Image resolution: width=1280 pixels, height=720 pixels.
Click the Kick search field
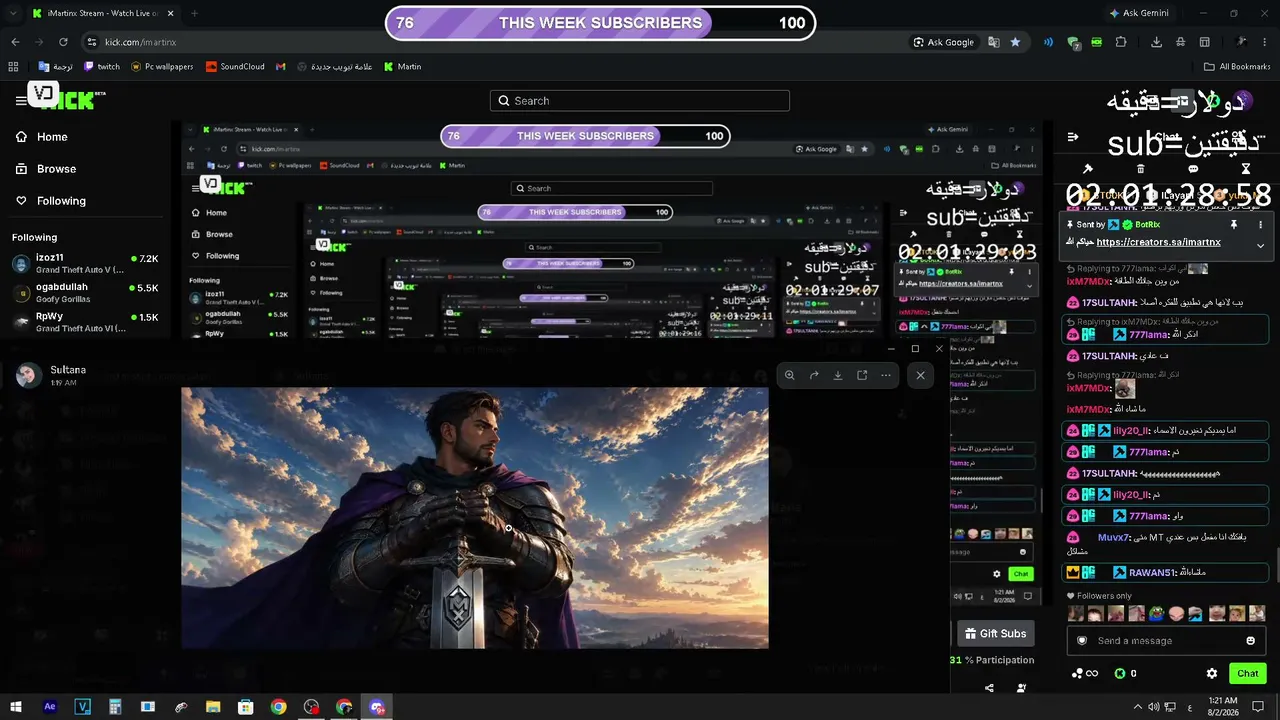(640, 101)
